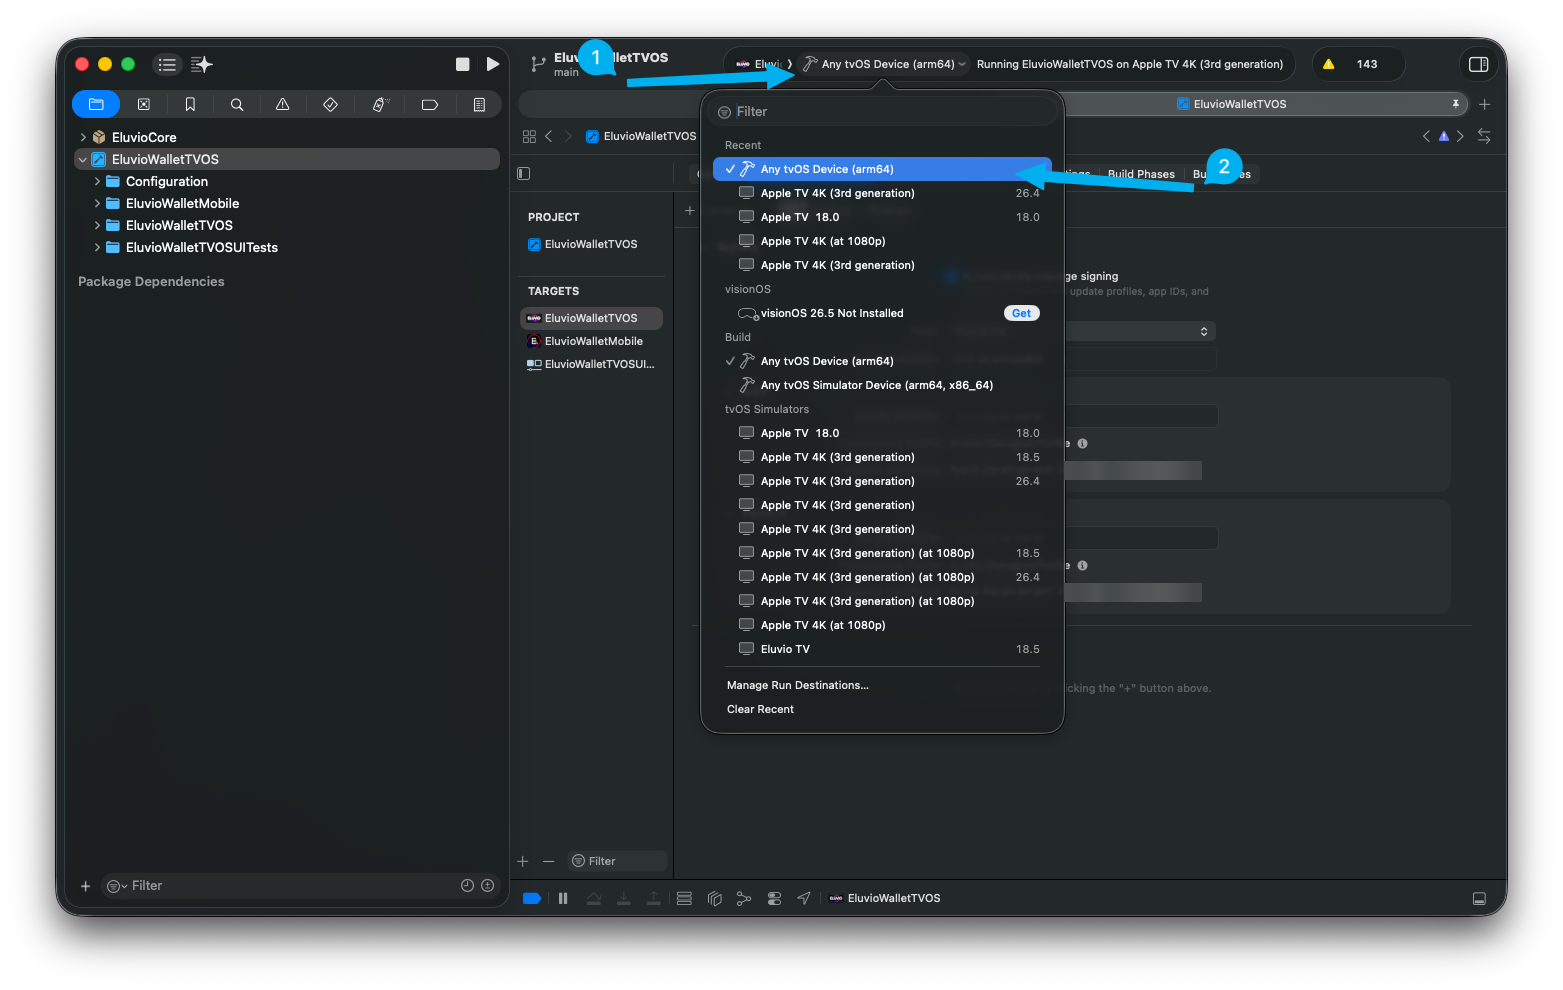
Task: Toggle the debug area console
Action: pyautogui.click(x=1479, y=898)
